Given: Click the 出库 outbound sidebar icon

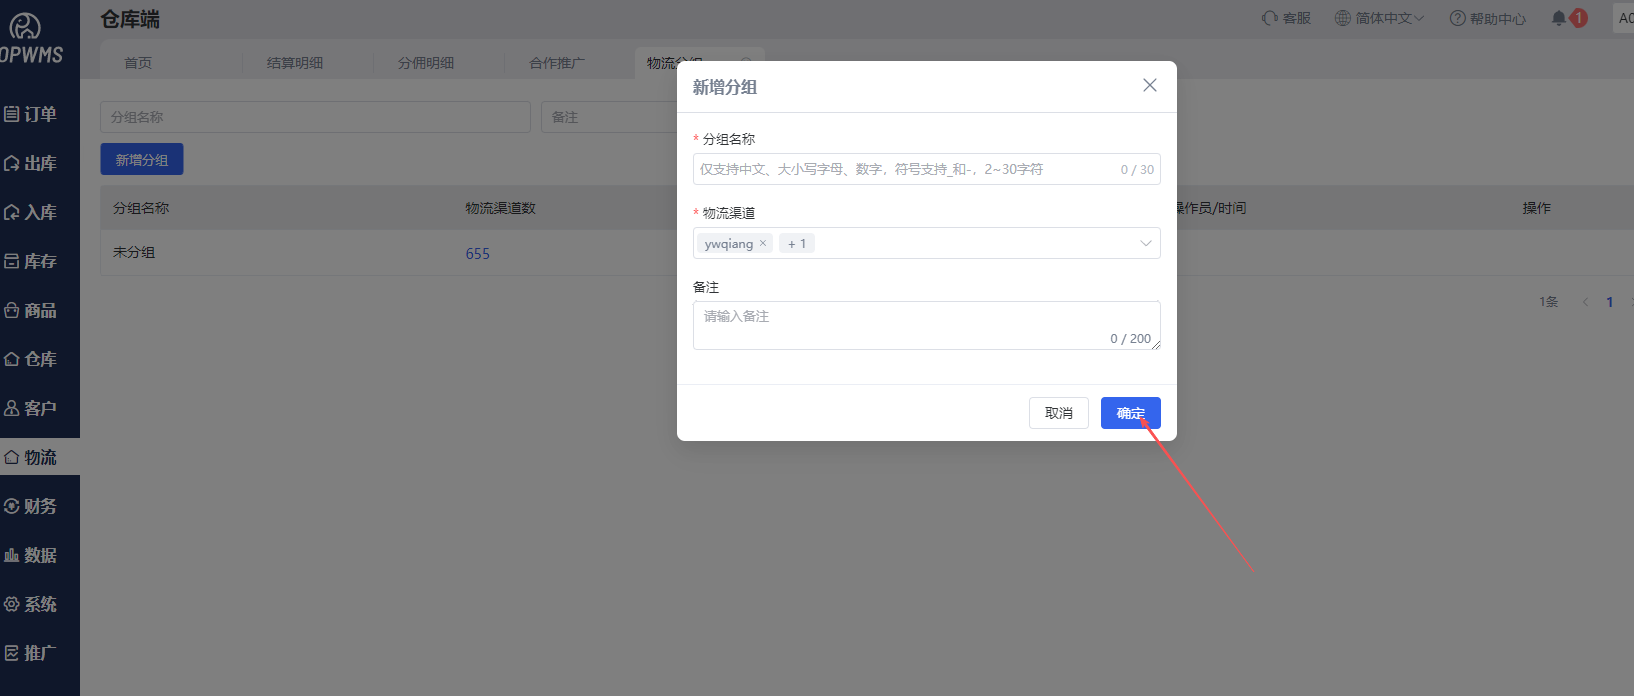Looking at the screenshot, I should click(12, 163).
